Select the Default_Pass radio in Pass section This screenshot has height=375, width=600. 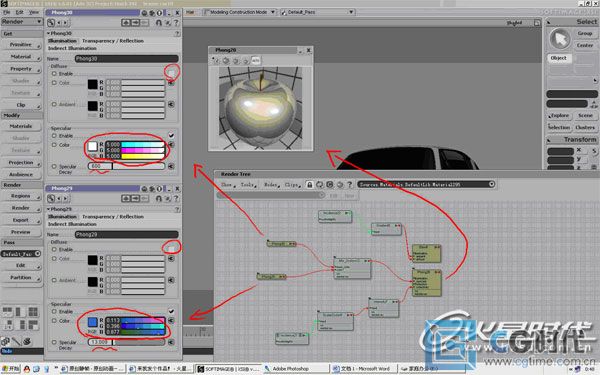click(38, 254)
